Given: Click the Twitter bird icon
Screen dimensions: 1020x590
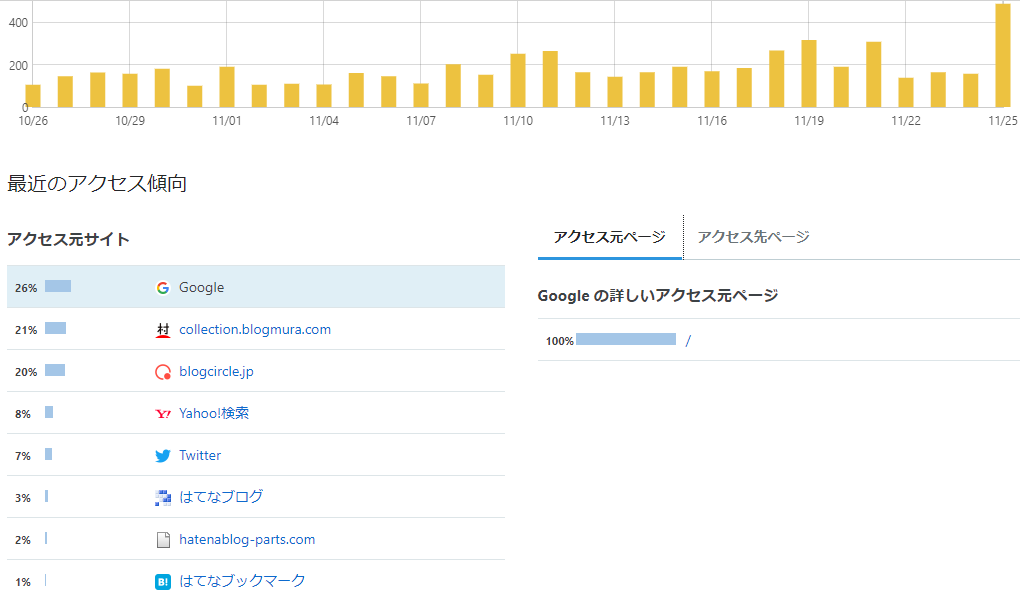Looking at the screenshot, I should click(162, 455).
